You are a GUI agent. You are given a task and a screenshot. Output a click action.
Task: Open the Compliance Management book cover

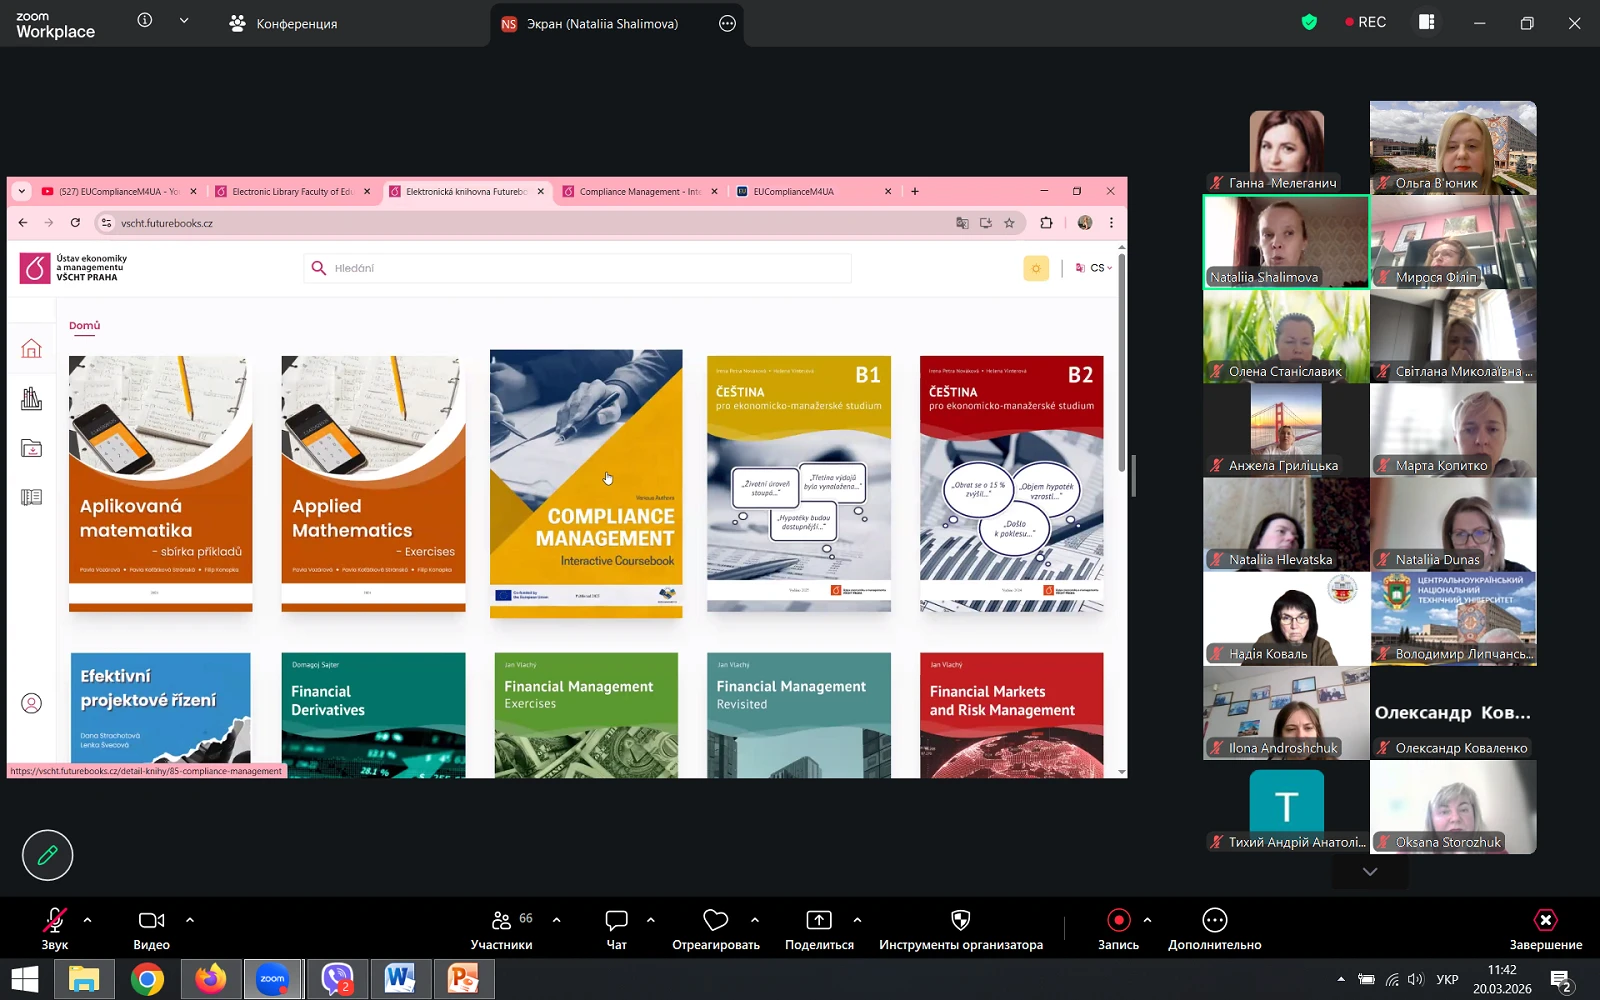(x=586, y=483)
